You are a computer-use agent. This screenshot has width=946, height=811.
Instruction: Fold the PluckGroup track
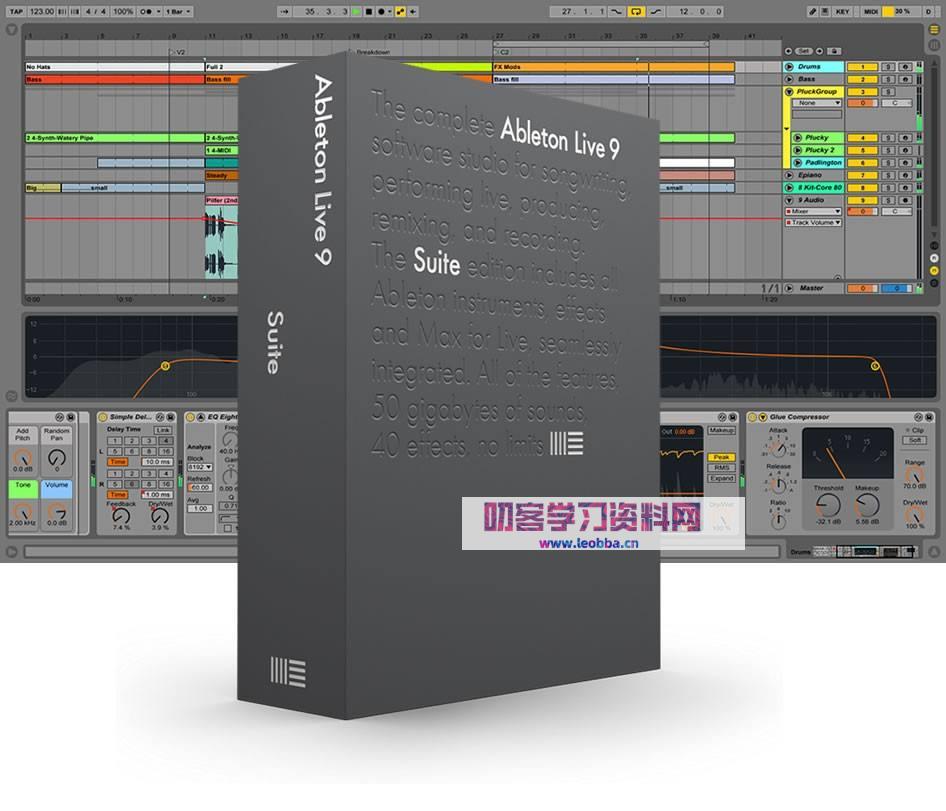click(x=789, y=92)
